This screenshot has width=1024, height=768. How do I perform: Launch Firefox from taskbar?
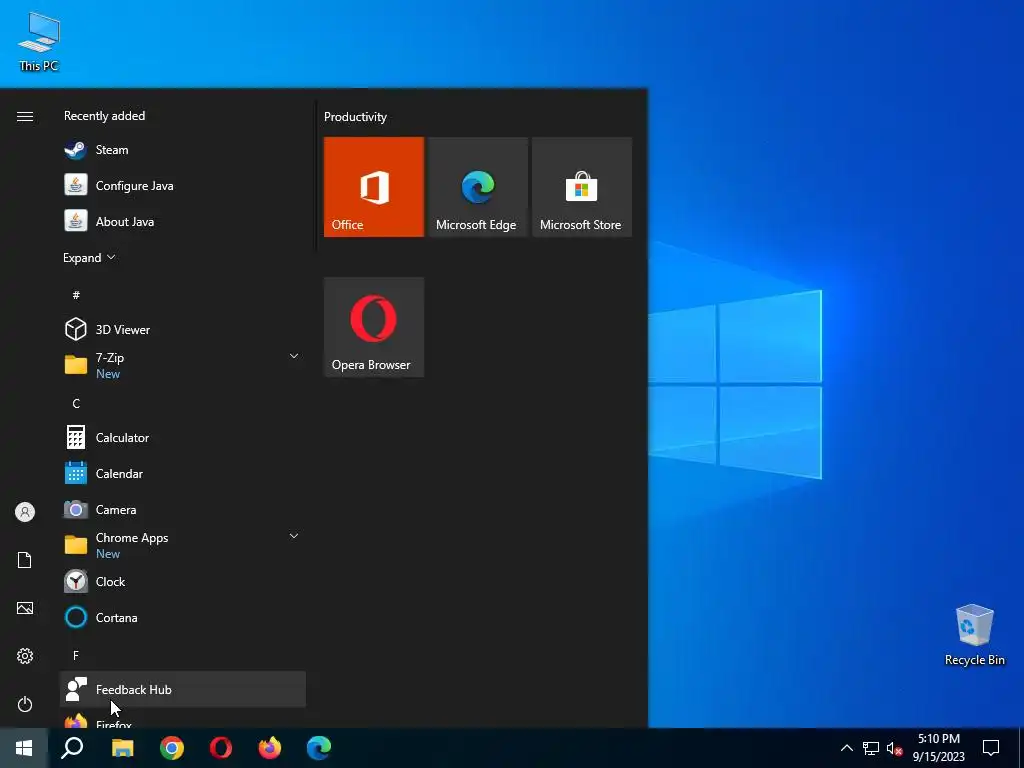click(270, 748)
